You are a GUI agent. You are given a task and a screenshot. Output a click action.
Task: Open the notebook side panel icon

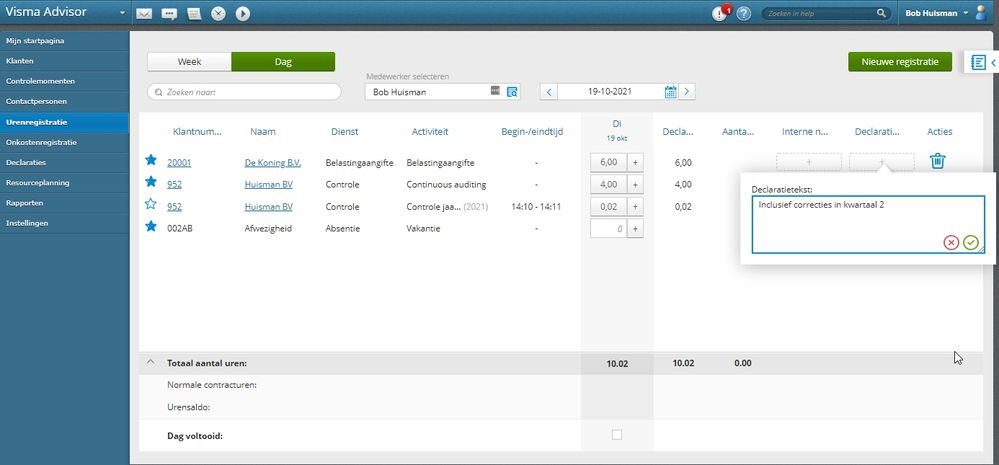[978, 62]
